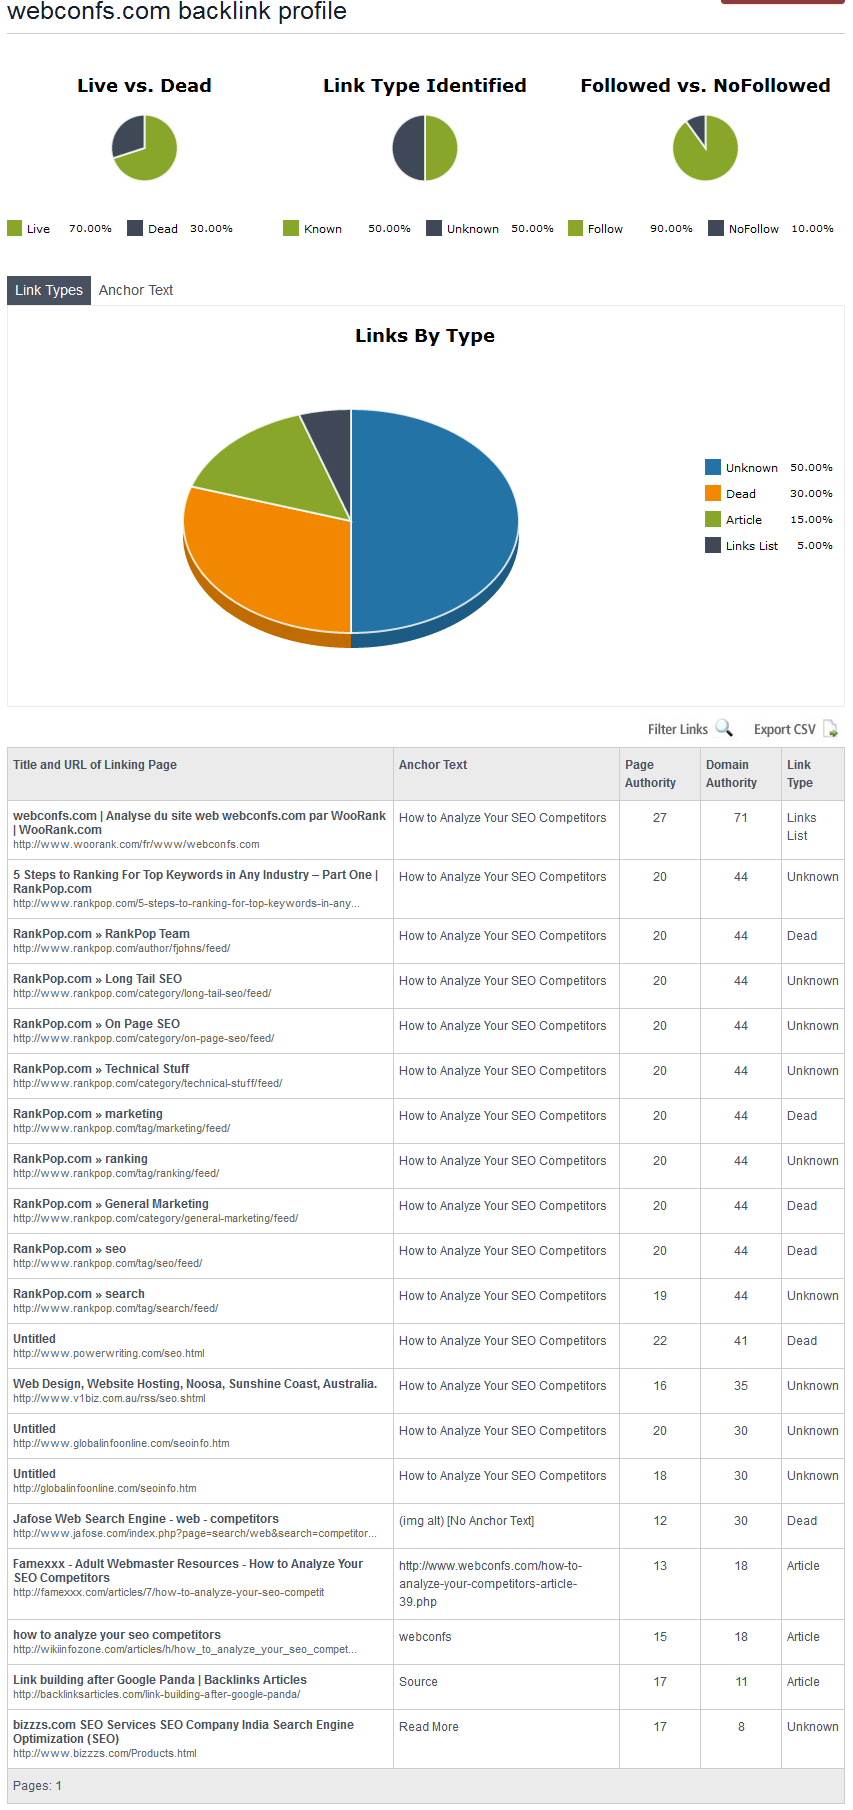
Task: Click the Link Type Identified pie chart
Action: pos(425,148)
